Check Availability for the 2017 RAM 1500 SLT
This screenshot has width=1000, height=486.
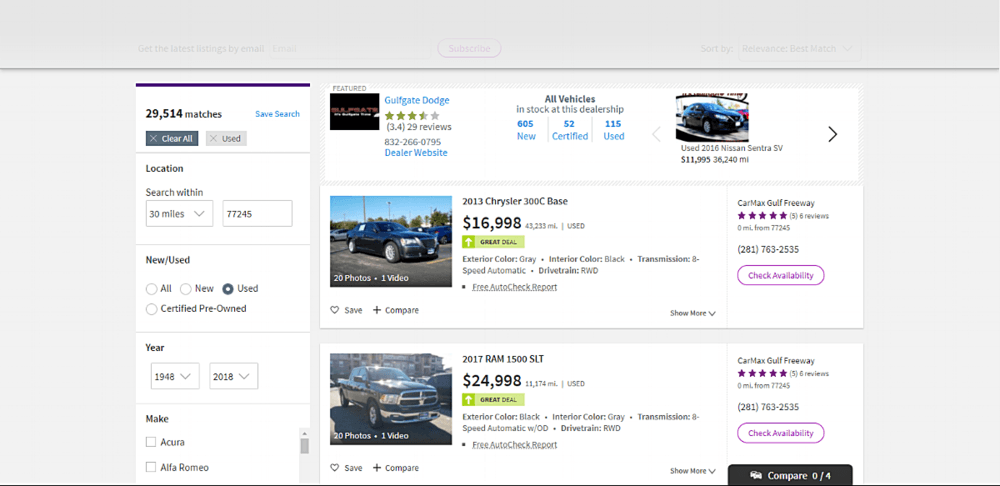coord(781,433)
